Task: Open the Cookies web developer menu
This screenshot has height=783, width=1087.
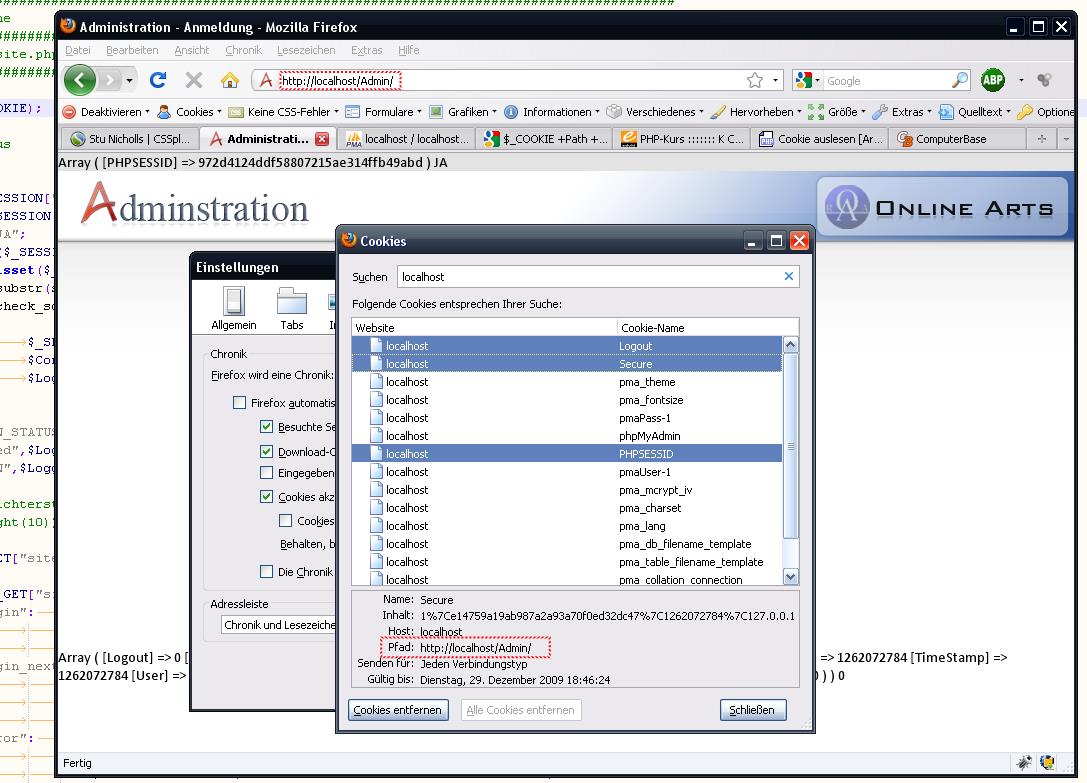Action: pos(189,112)
